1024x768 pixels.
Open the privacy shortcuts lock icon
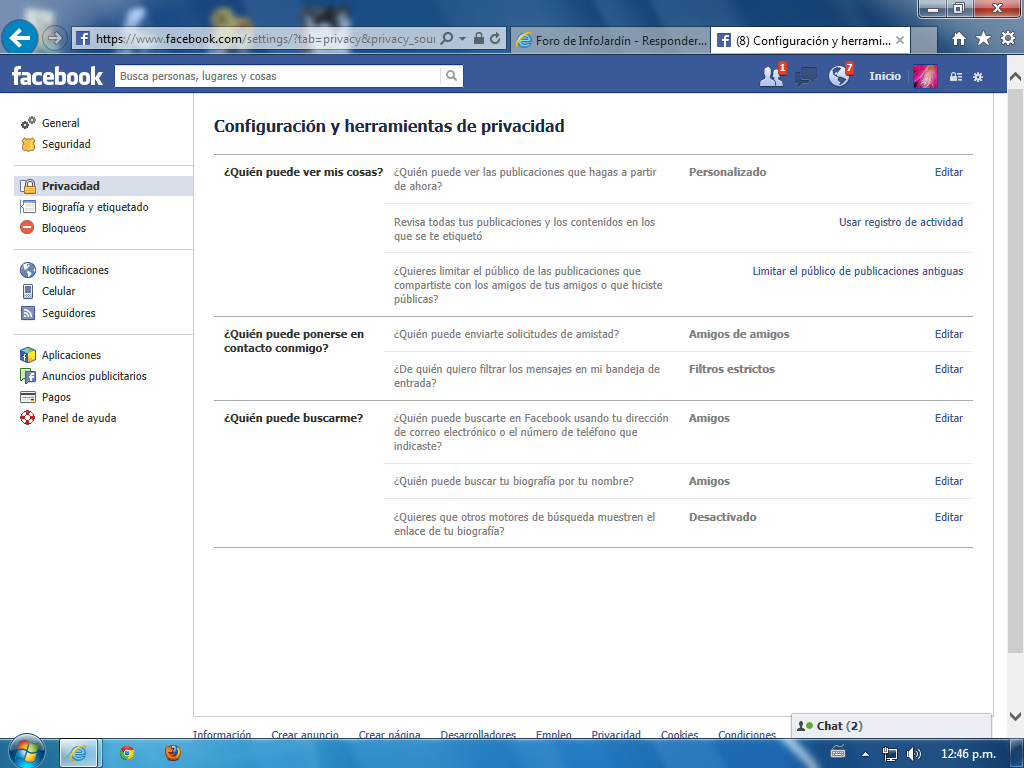coord(955,77)
